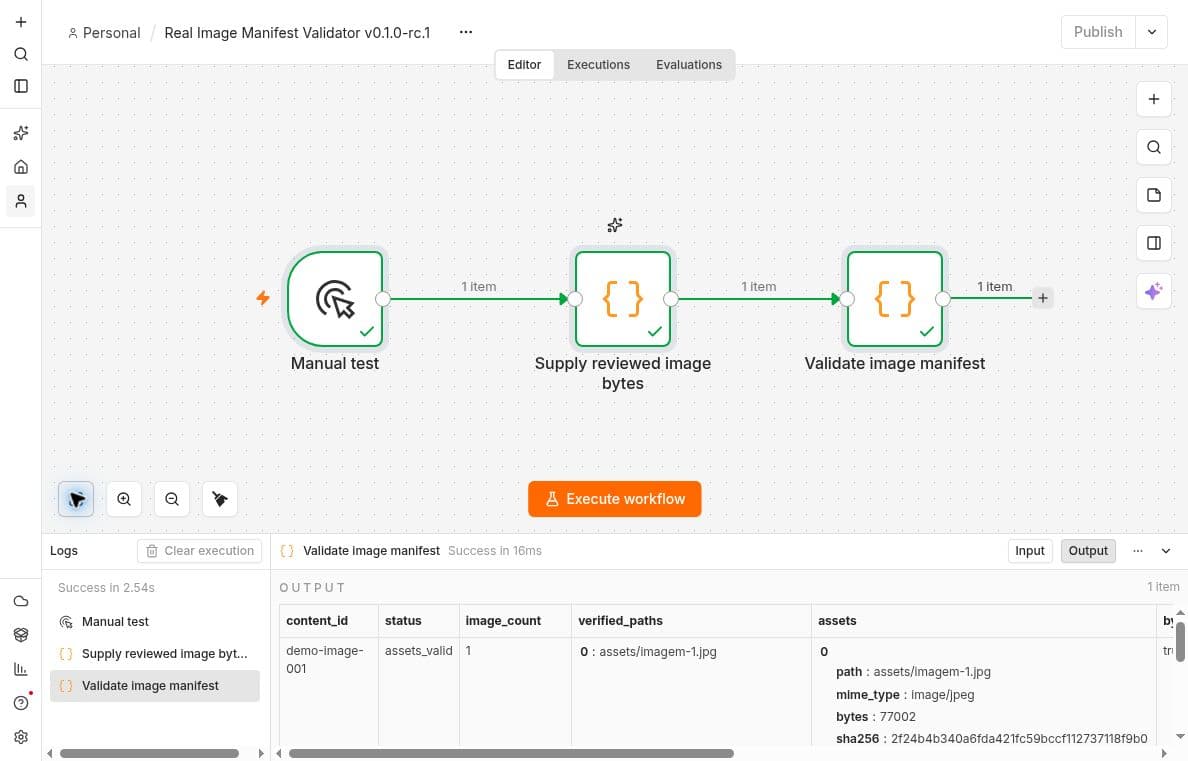Open the workflow three-dots menu
Screen dimensions: 1188x761
pos(466,32)
